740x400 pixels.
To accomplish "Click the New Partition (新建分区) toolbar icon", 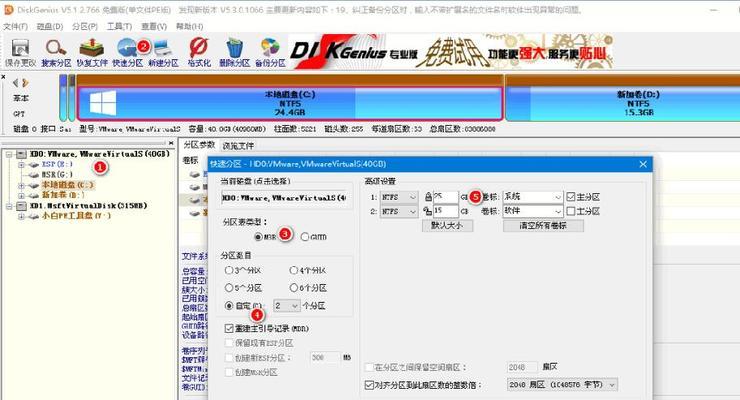I will (x=163, y=52).
